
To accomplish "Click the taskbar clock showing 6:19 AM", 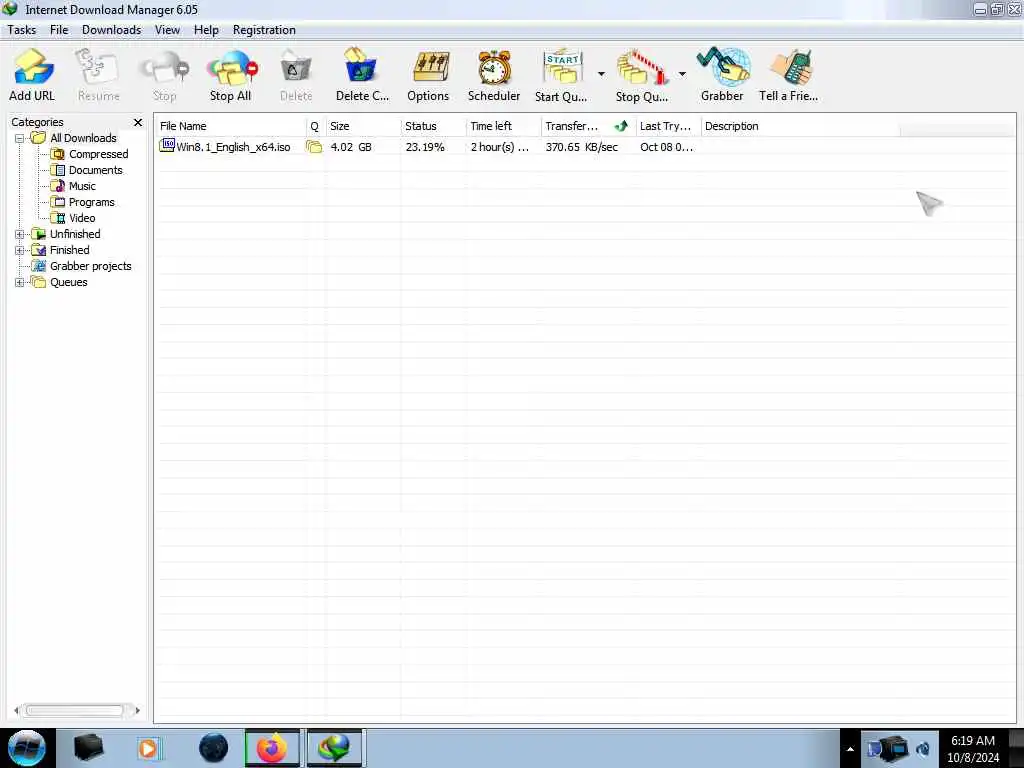I will point(972,749).
